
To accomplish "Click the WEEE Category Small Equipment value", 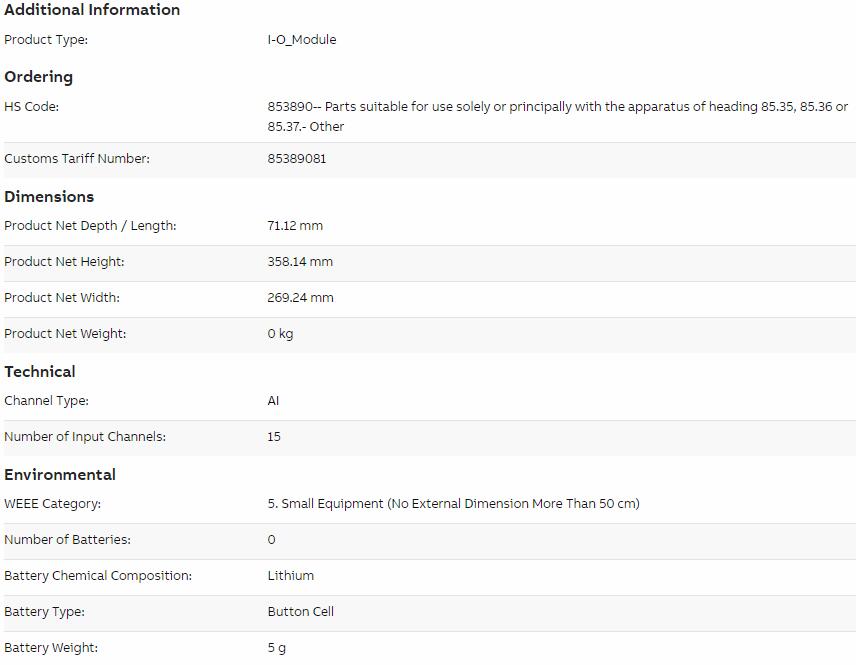I will pos(453,504).
